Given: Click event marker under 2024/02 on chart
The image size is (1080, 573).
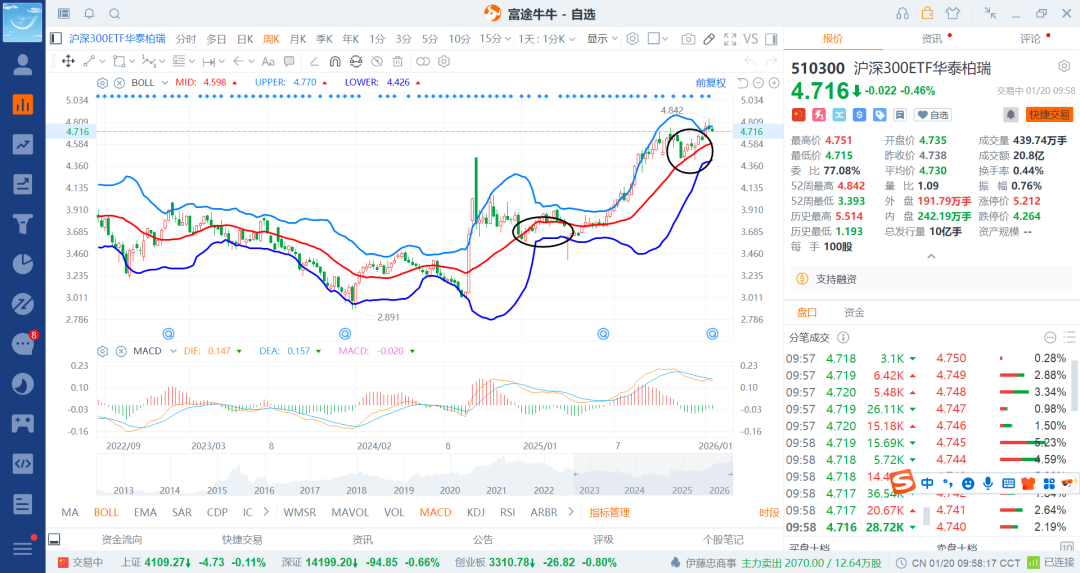Looking at the screenshot, I should [345, 334].
